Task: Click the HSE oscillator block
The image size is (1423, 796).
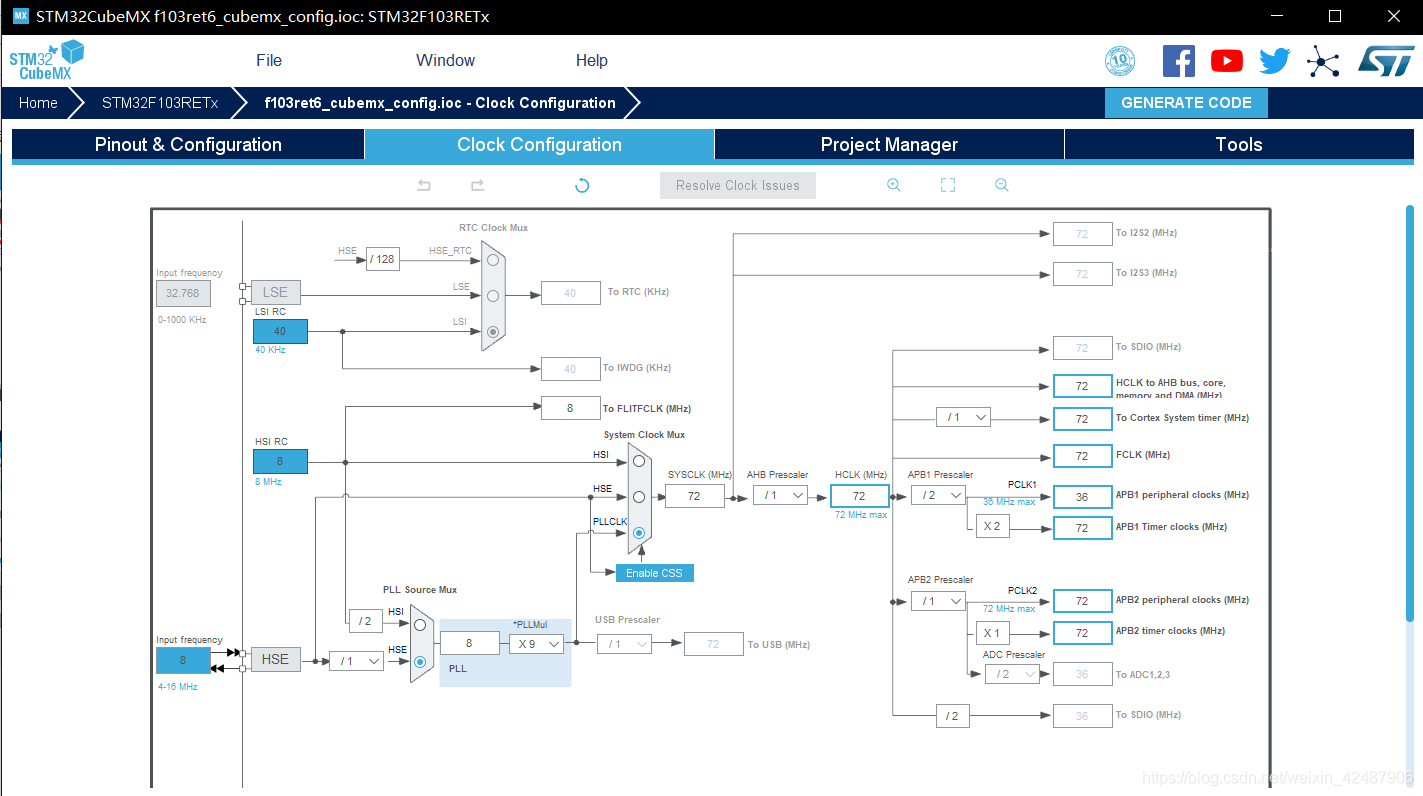Action: (x=275, y=659)
